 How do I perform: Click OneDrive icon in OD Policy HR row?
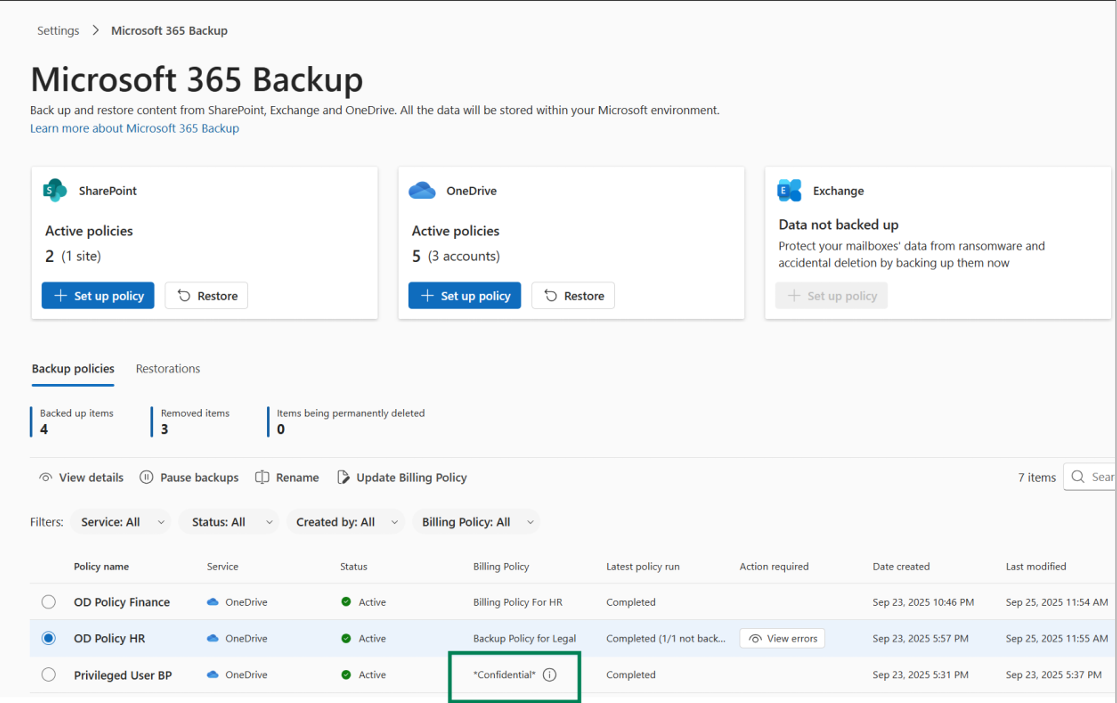coord(212,638)
